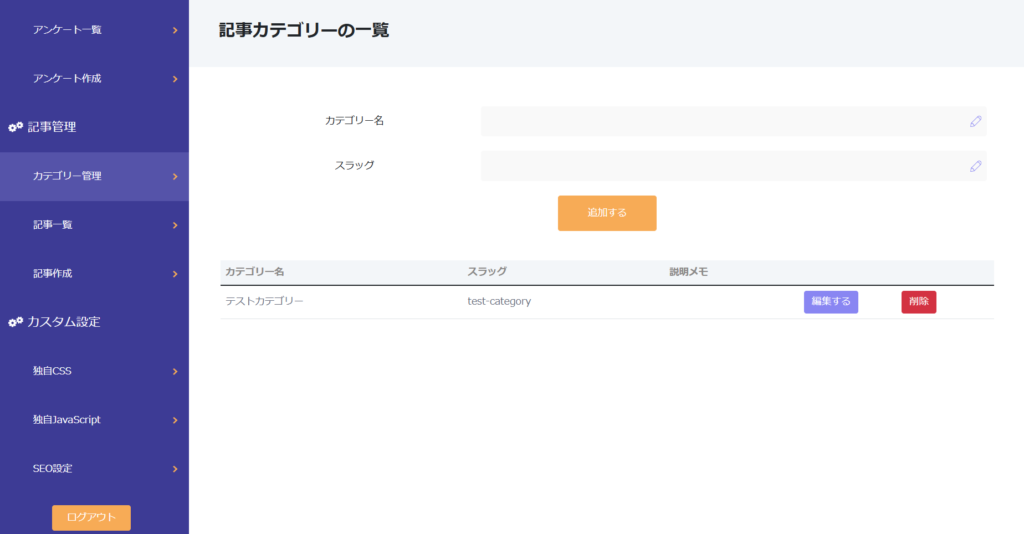The width and height of the screenshot is (1024, 534).
Task: Click chevron arrow next to 記事一覧
Action: coord(175,225)
